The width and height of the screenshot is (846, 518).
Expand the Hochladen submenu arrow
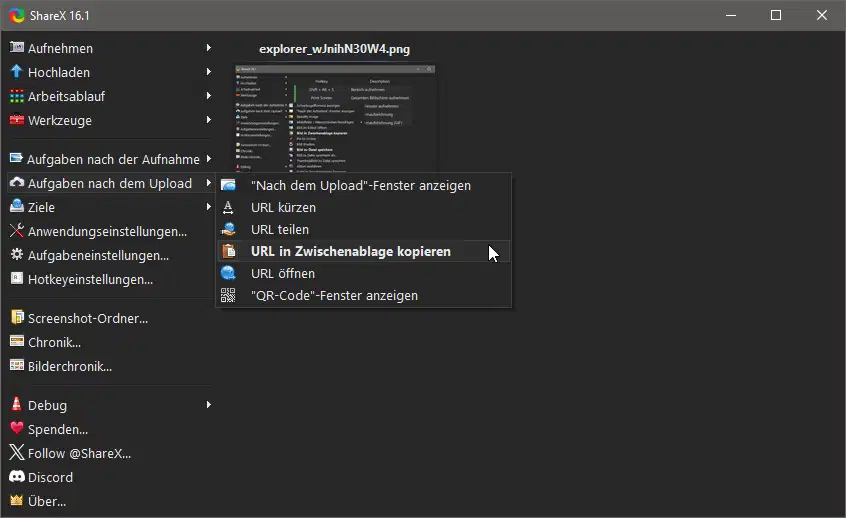coord(208,72)
